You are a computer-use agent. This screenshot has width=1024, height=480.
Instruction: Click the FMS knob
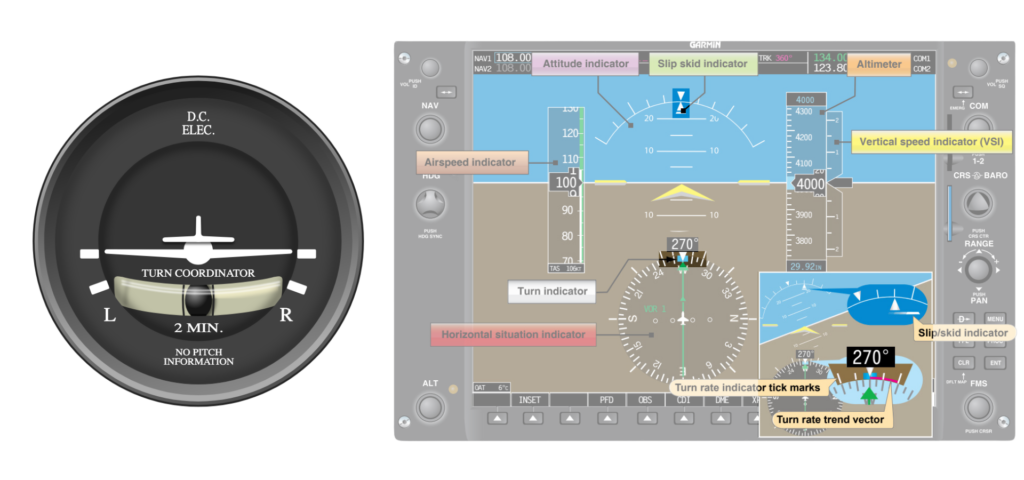(x=978, y=407)
